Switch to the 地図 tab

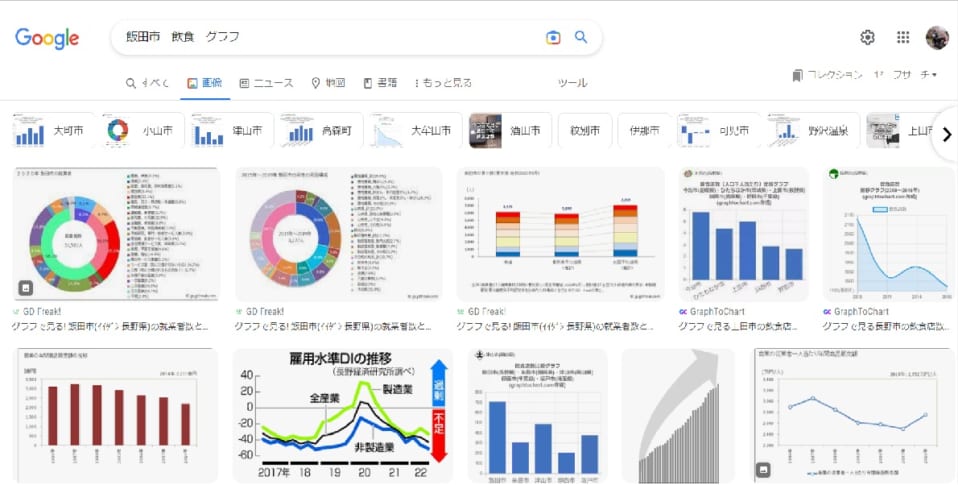328,82
